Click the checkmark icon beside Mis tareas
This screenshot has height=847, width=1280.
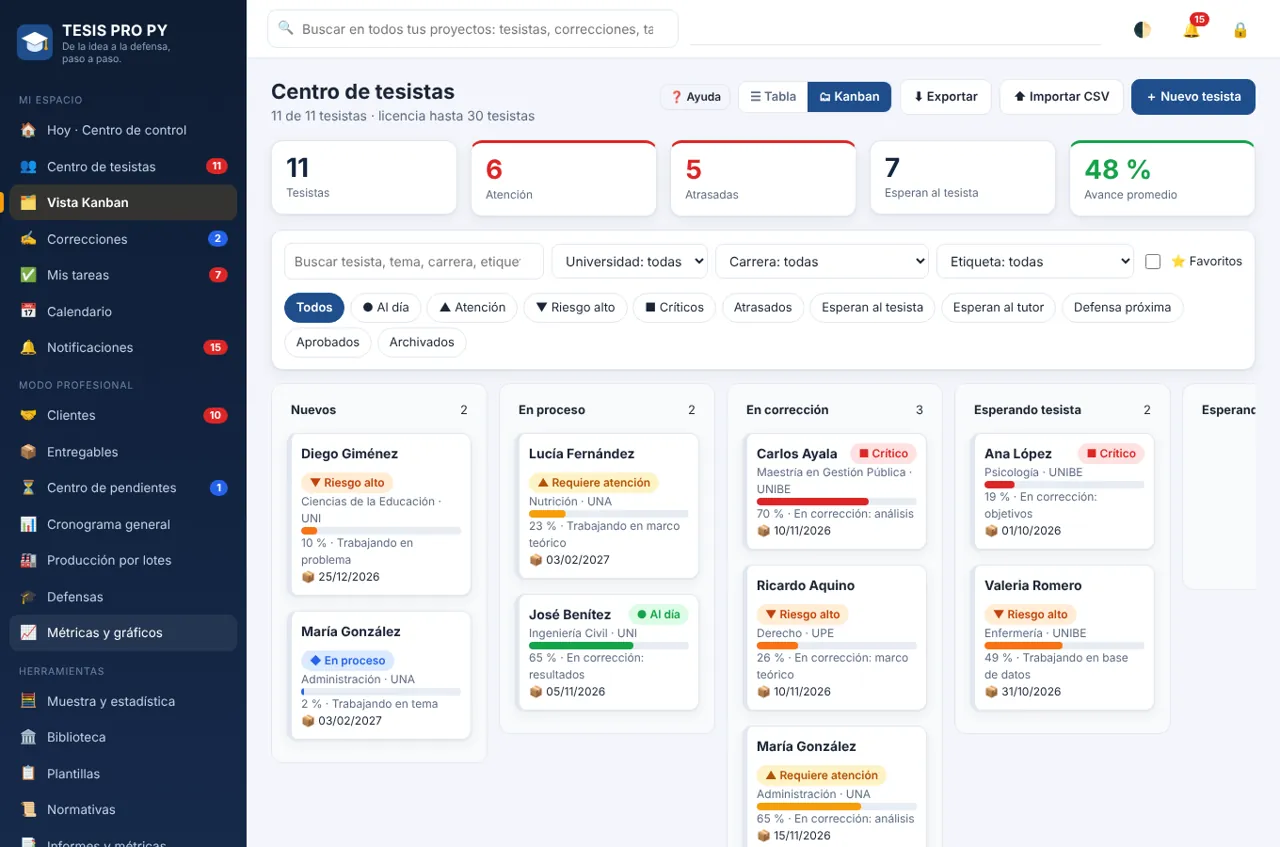point(28,275)
